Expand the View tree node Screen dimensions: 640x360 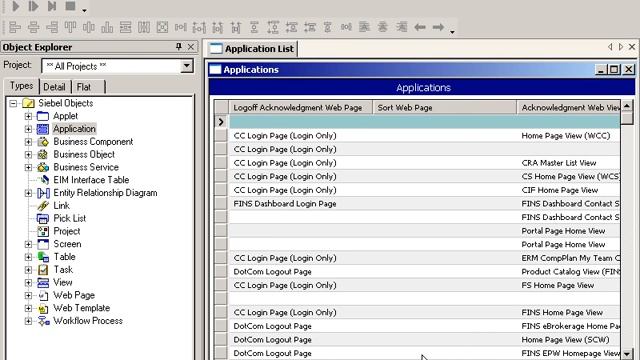point(28,282)
